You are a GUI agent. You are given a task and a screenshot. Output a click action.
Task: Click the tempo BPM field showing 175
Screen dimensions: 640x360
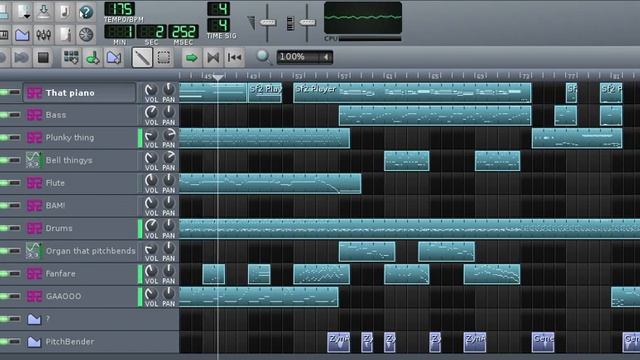pos(120,9)
